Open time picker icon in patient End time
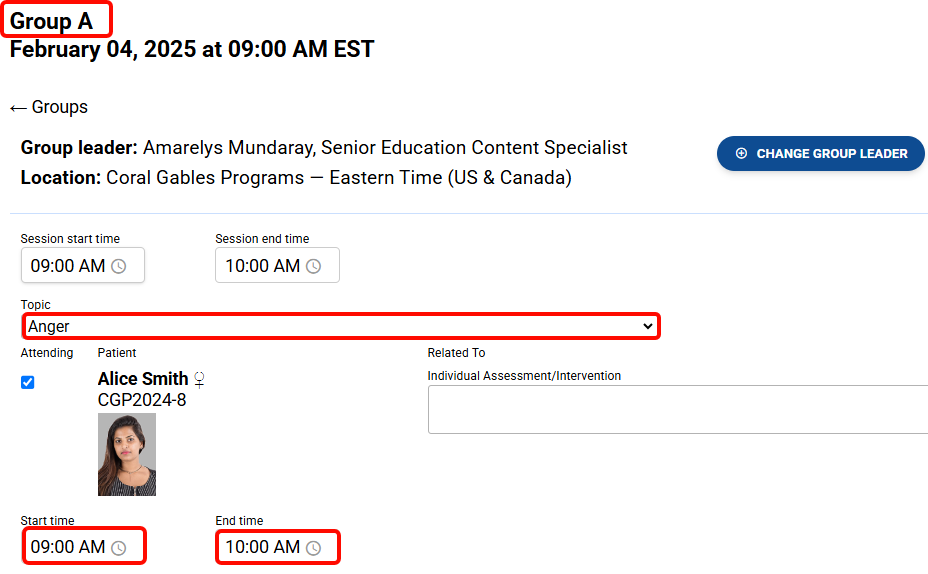Viewport: 928px width, 574px height. pos(313,548)
